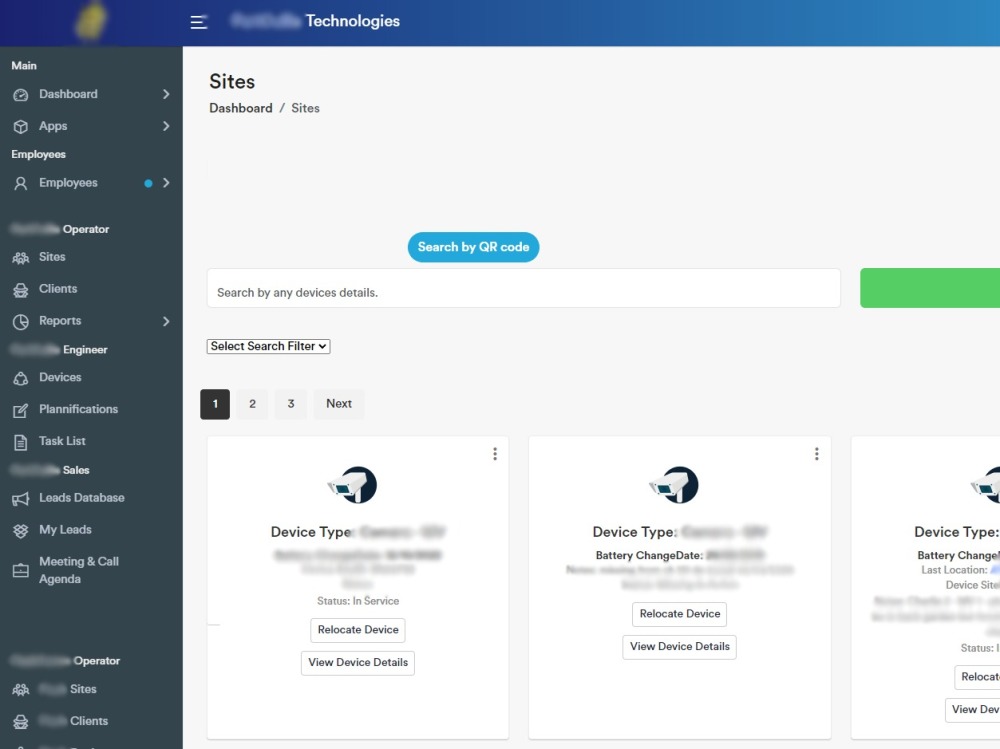The width and height of the screenshot is (1000, 749).
Task: Toggle the hamburger menu in the header
Action: (198, 22)
